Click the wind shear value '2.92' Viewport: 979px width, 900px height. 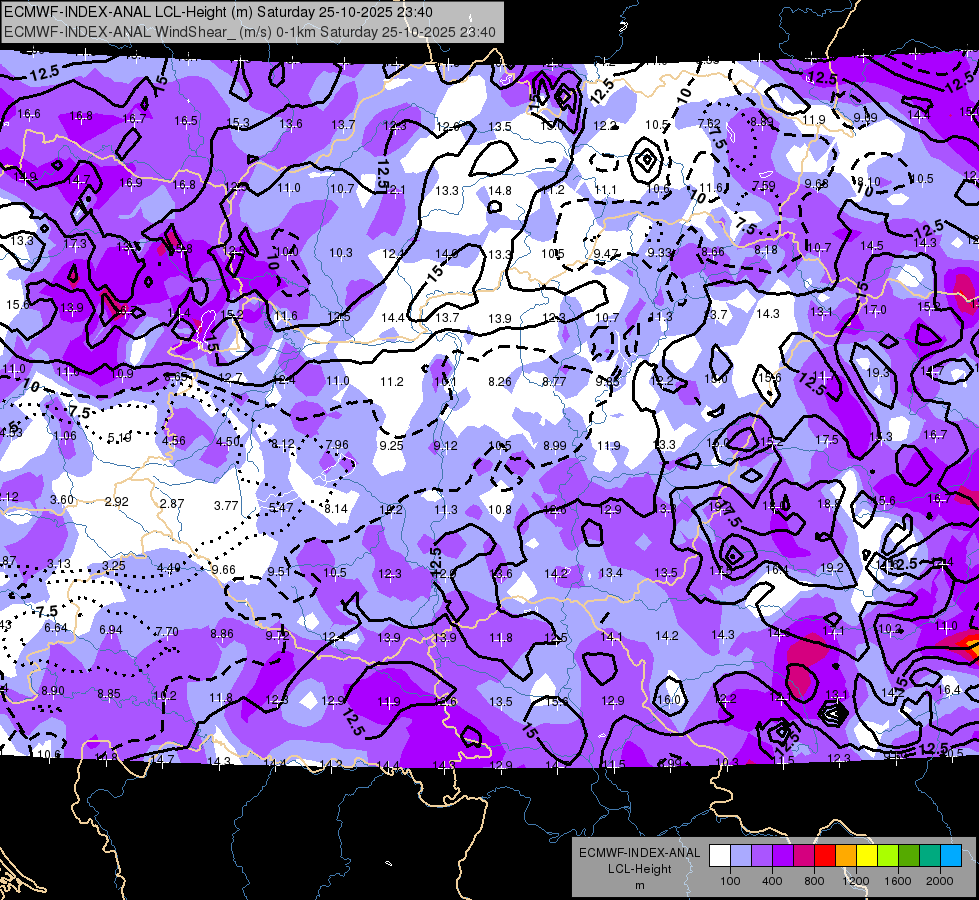pyautogui.click(x=117, y=502)
